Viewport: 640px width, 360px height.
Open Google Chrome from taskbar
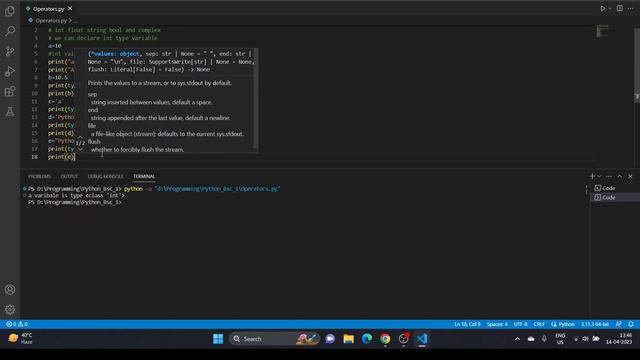point(385,339)
